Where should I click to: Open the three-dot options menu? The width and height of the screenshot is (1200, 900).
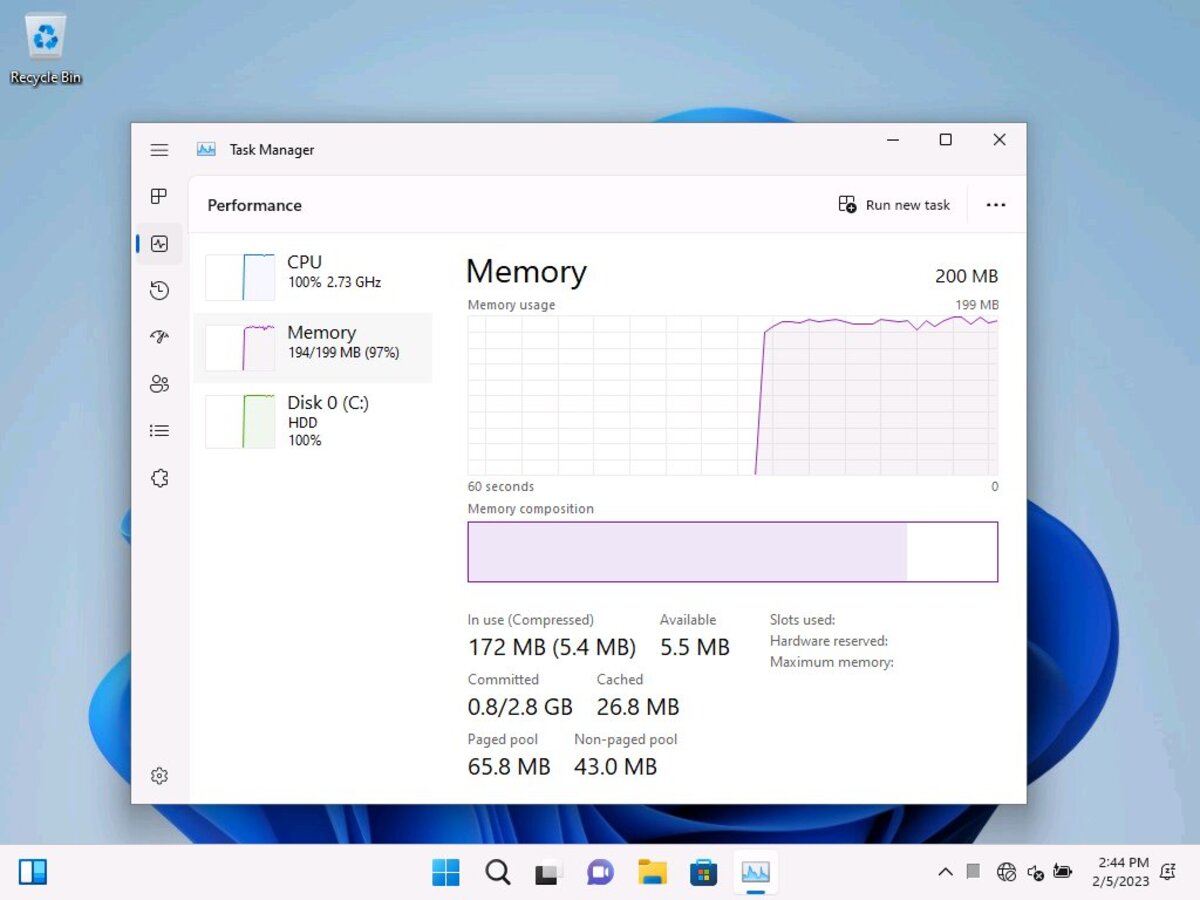[x=995, y=204]
